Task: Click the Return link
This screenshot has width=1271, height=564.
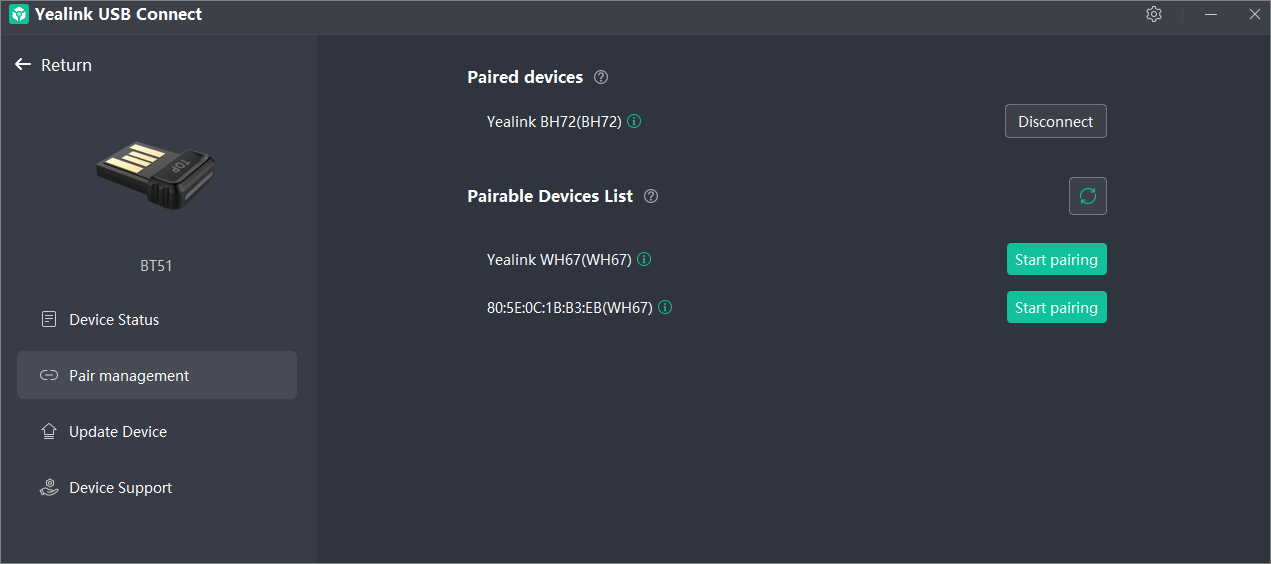Action: (66, 65)
